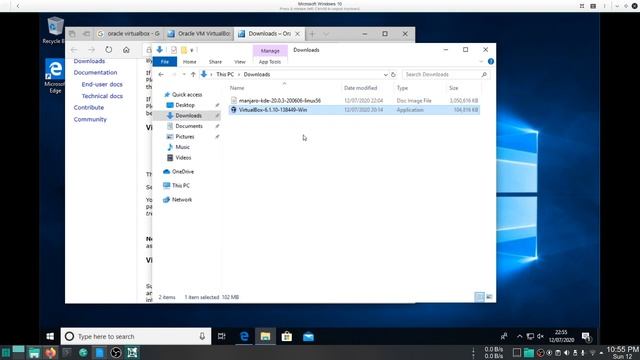Open a new tab in Edge
The height and width of the screenshot is (360, 640).
click(x=312, y=34)
